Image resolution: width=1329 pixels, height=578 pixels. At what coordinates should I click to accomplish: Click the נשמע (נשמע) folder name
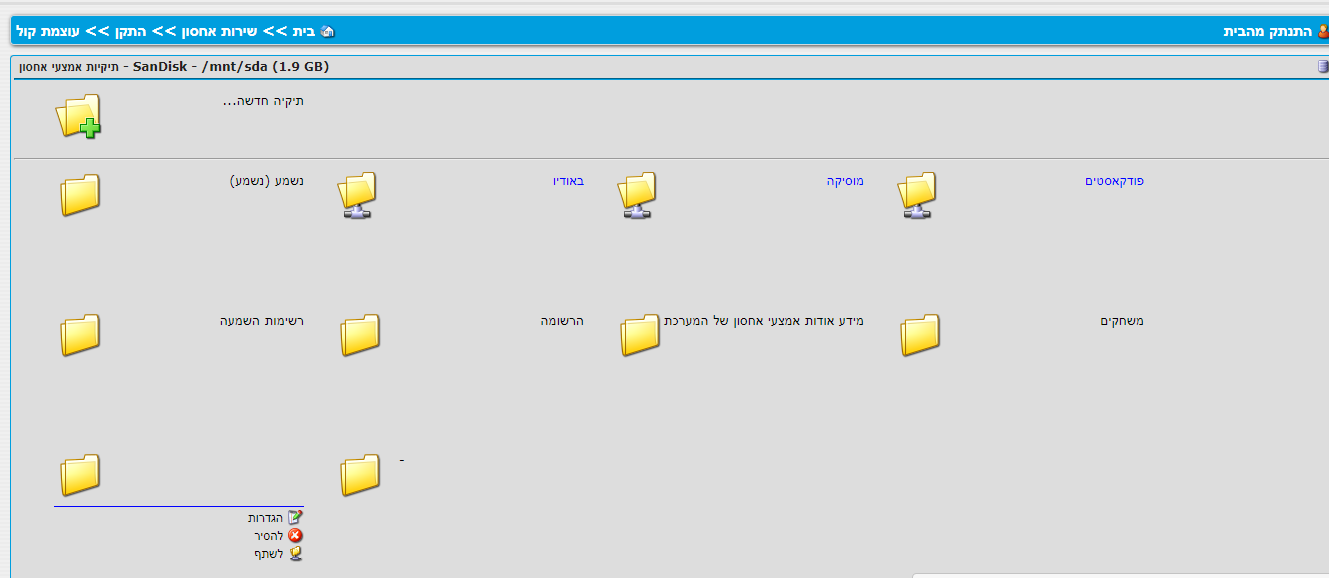pos(266,181)
